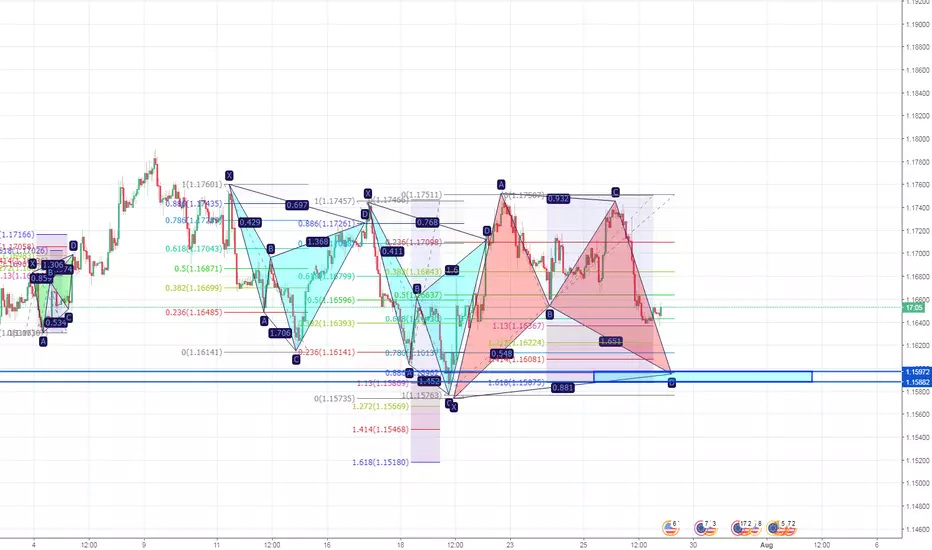Viewport: 932px width, 550px height.
Task: Select the 0.429 ratio label
Action: [x=250, y=222]
